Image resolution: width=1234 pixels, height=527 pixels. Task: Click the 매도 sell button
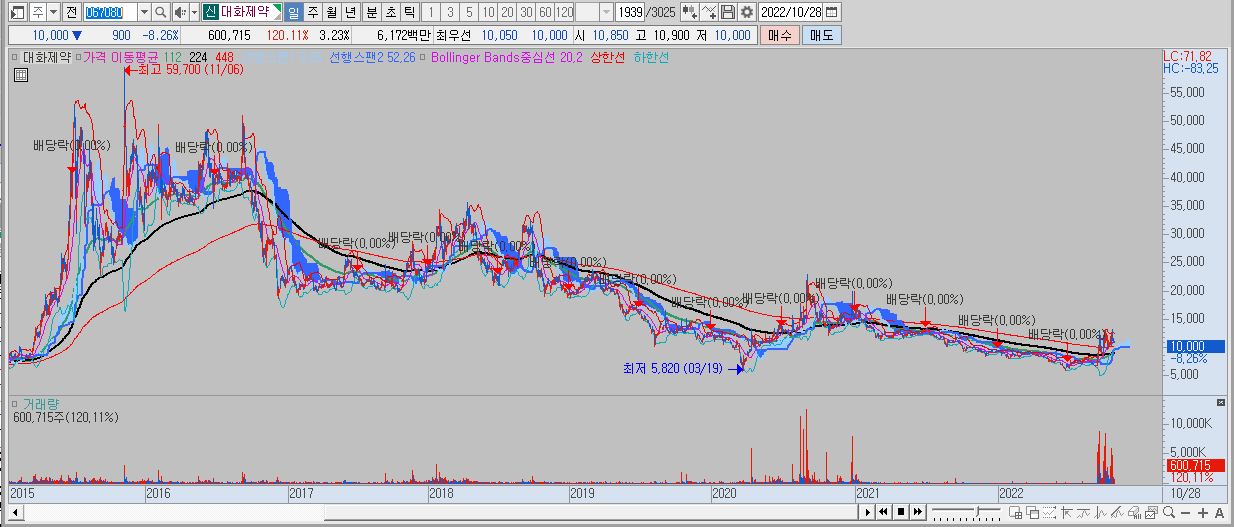click(821, 35)
